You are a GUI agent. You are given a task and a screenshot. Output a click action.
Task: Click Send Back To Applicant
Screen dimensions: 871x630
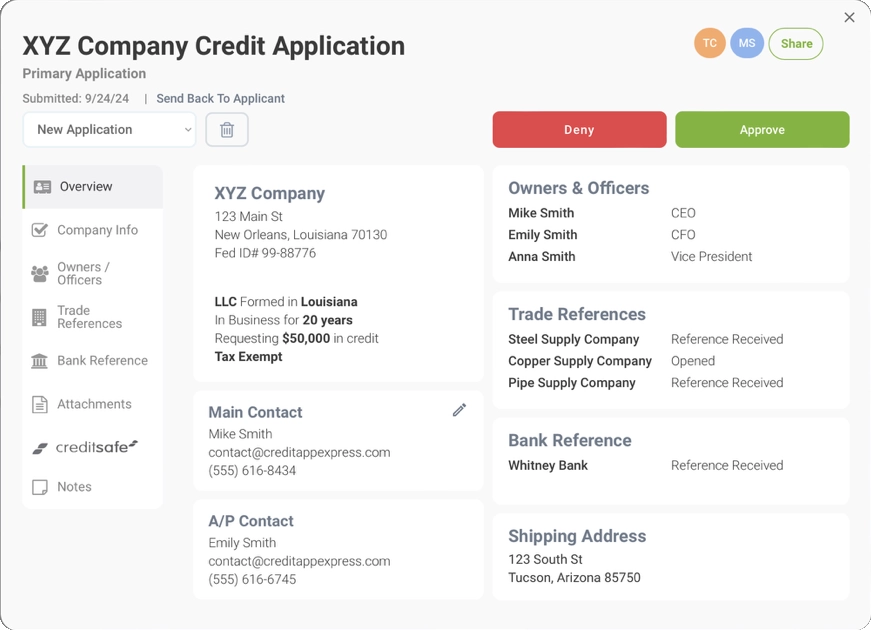pyautogui.click(x=219, y=98)
